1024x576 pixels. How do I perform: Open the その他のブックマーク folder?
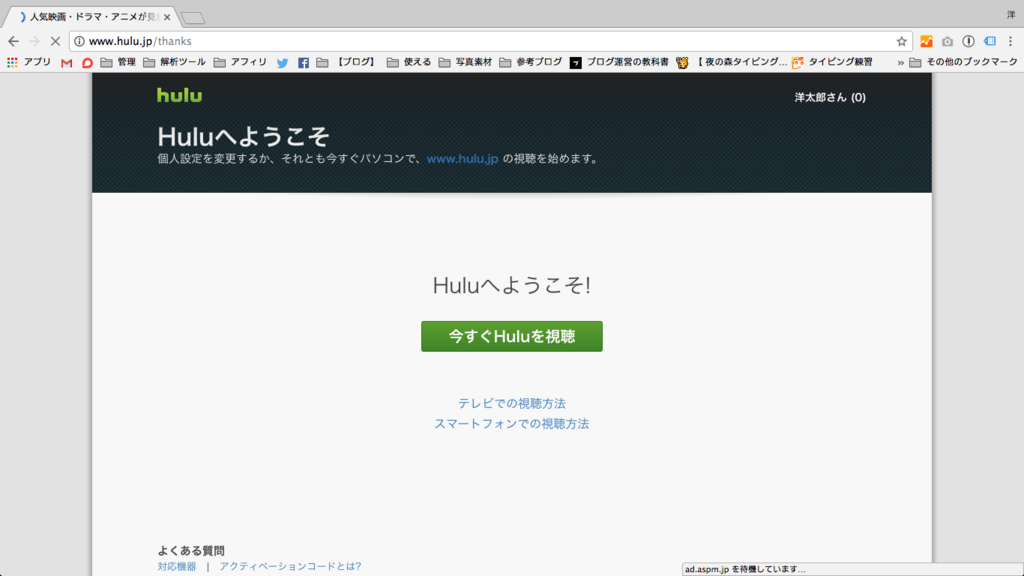963,62
